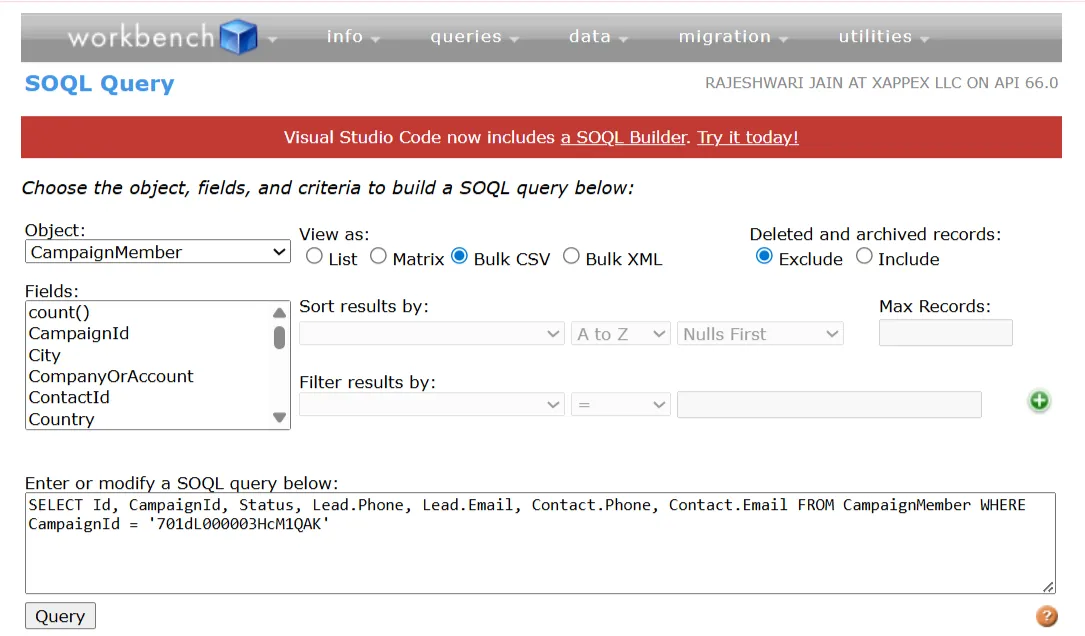Click the workbench title text link
The image size is (1085, 636).
point(141,37)
